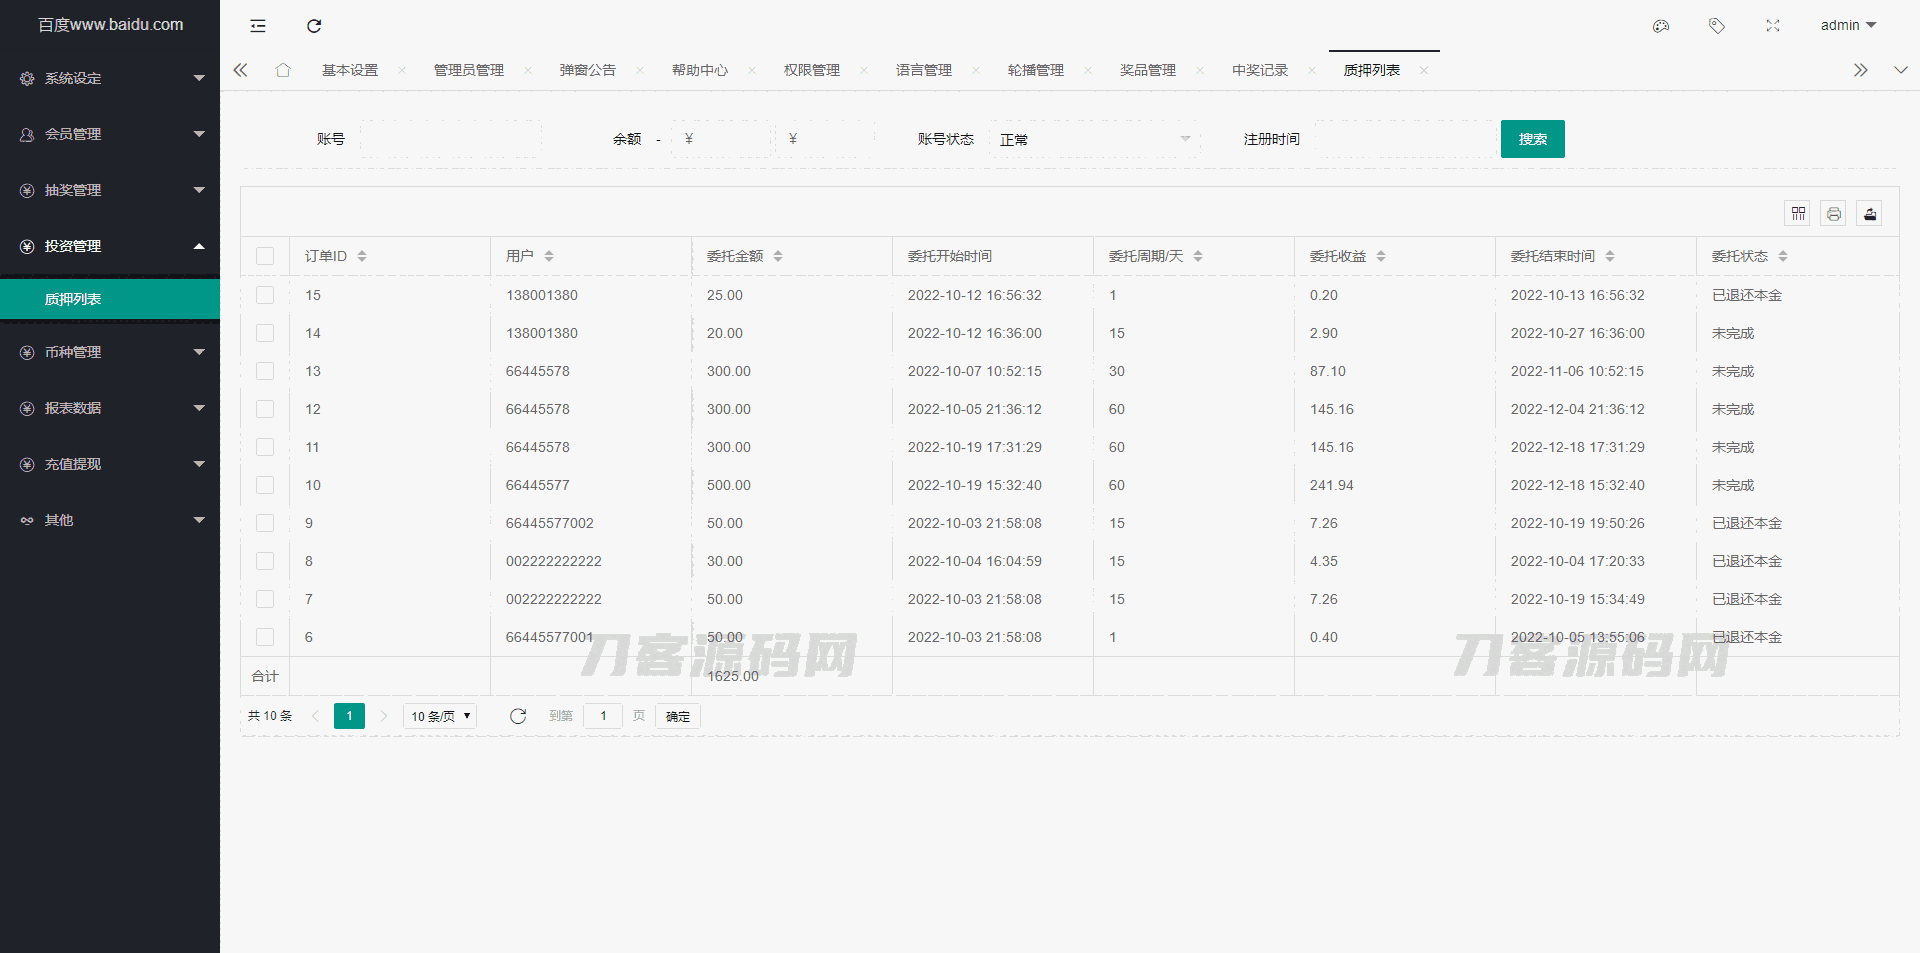Click the 搜索 search button
The width and height of the screenshot is (1920, 953).
(x=1532, y=139)
